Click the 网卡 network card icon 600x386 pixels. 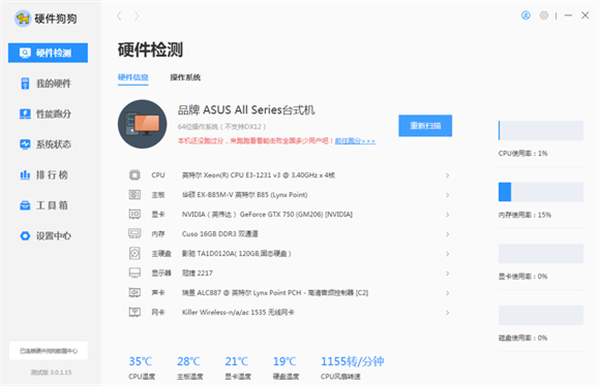coord(134,312)
